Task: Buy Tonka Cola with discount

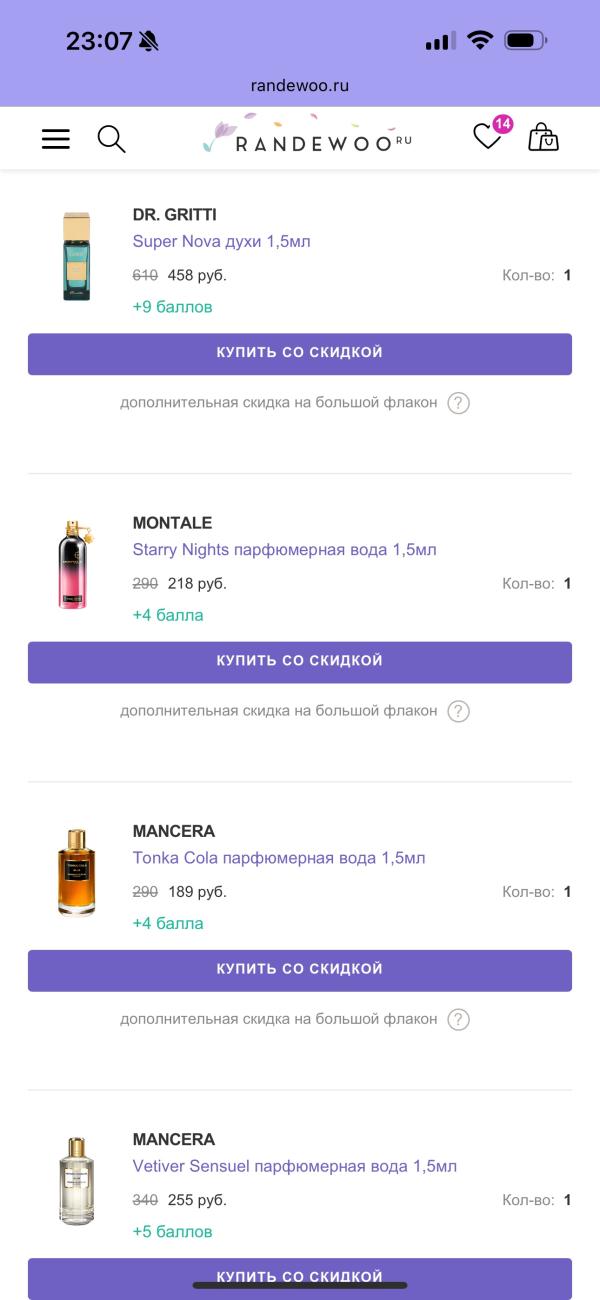Action: coord(300,970)
